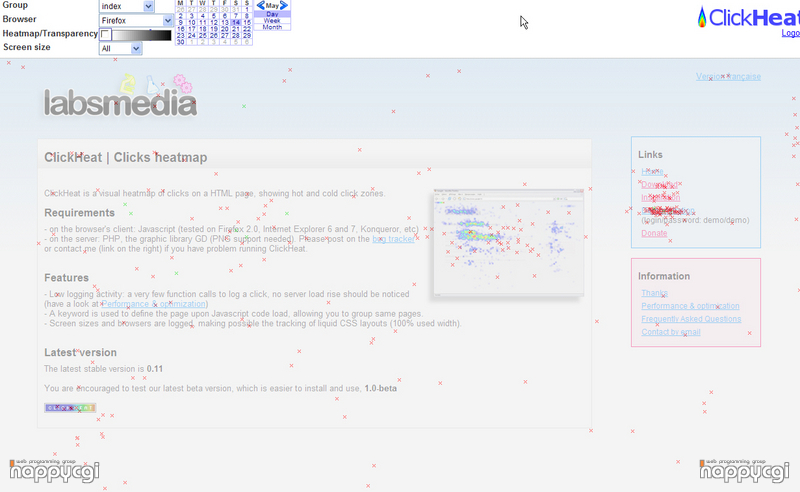Click the small ClickHeat badge under Latest version
The width and height of the screenshot is (800, 492).
pyautogui.click(x=70, y=408)
